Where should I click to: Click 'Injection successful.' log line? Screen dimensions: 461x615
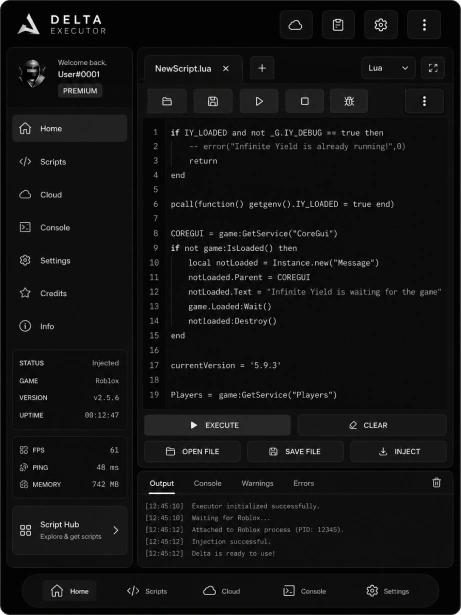pyautogui.click(x=231, y=542)
